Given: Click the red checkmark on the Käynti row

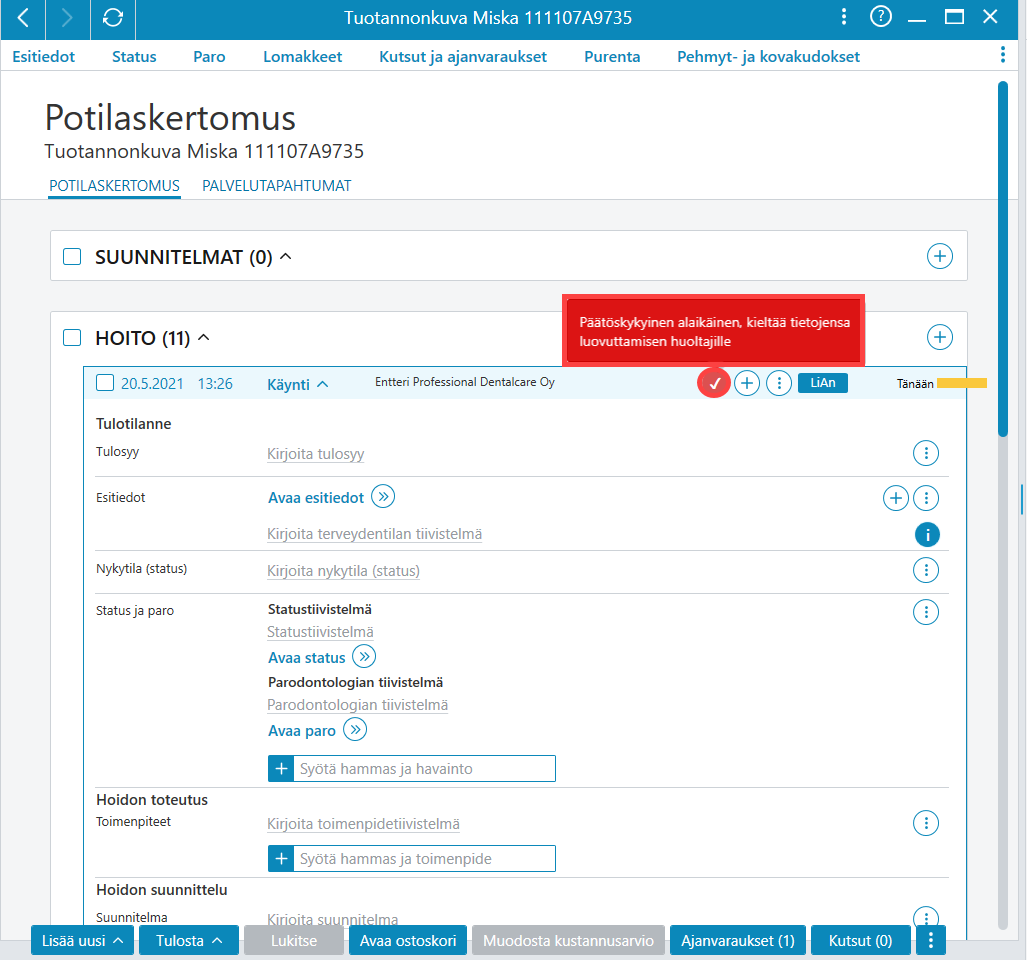Looking at the screenshot, I should (x=714, y=383).
